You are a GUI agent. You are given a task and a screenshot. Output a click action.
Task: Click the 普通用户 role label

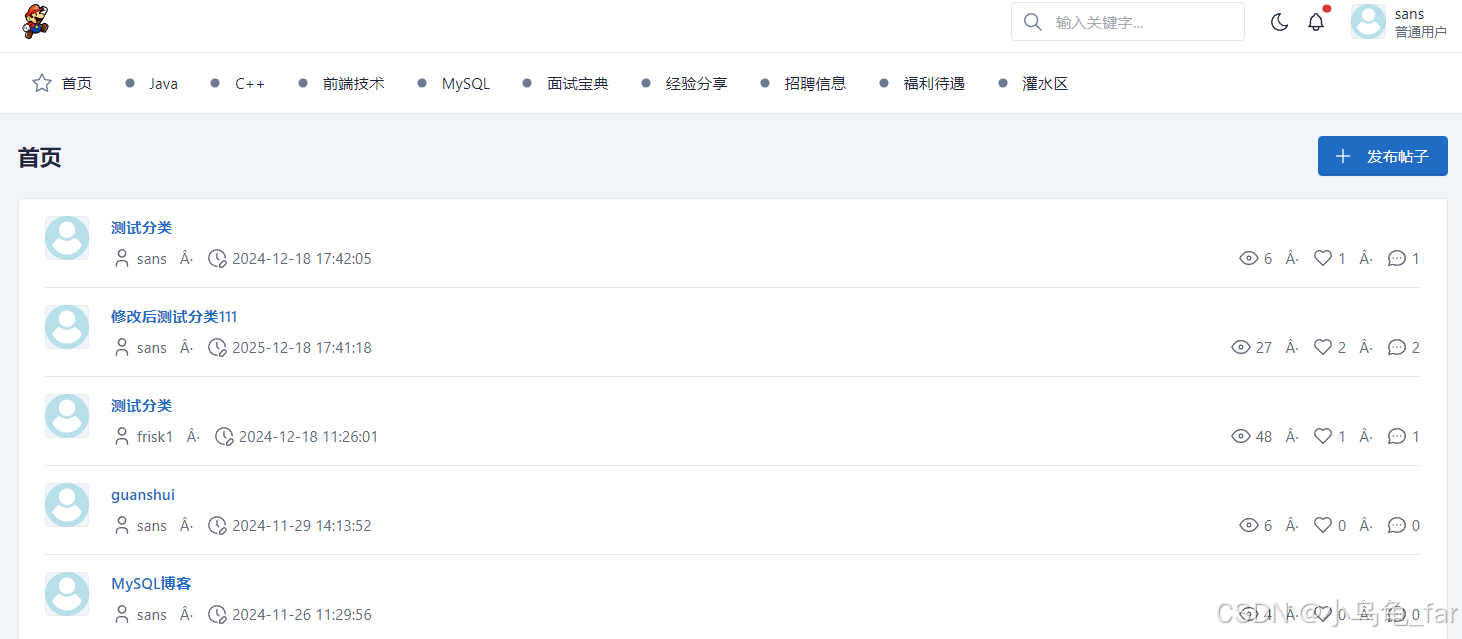pyautogui.click(x=1421, y=31)
